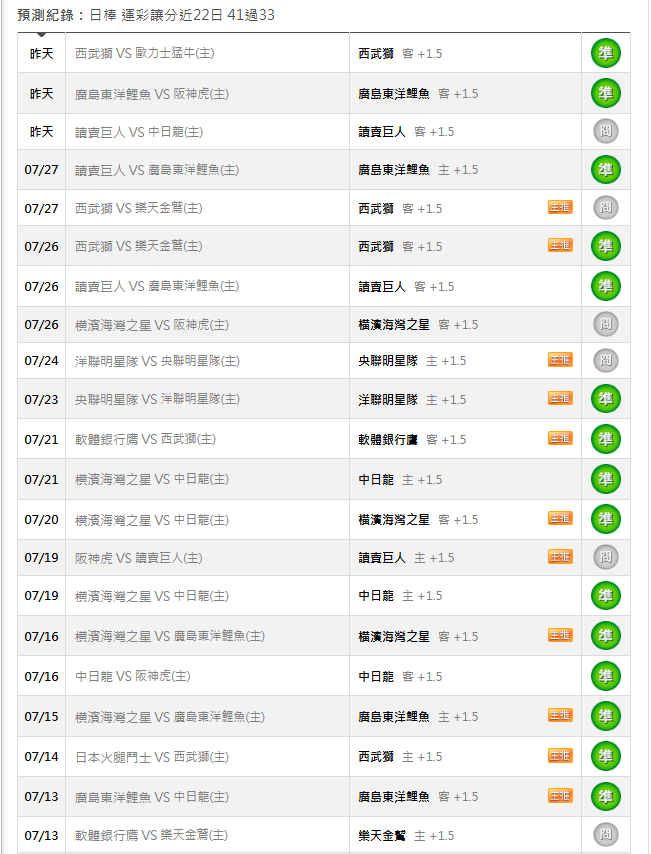Click gray icon for 07/26 橫濱海灣之星 VS 阪神虎
Viewport: 651px width, 854px height.
pos(606,324)
